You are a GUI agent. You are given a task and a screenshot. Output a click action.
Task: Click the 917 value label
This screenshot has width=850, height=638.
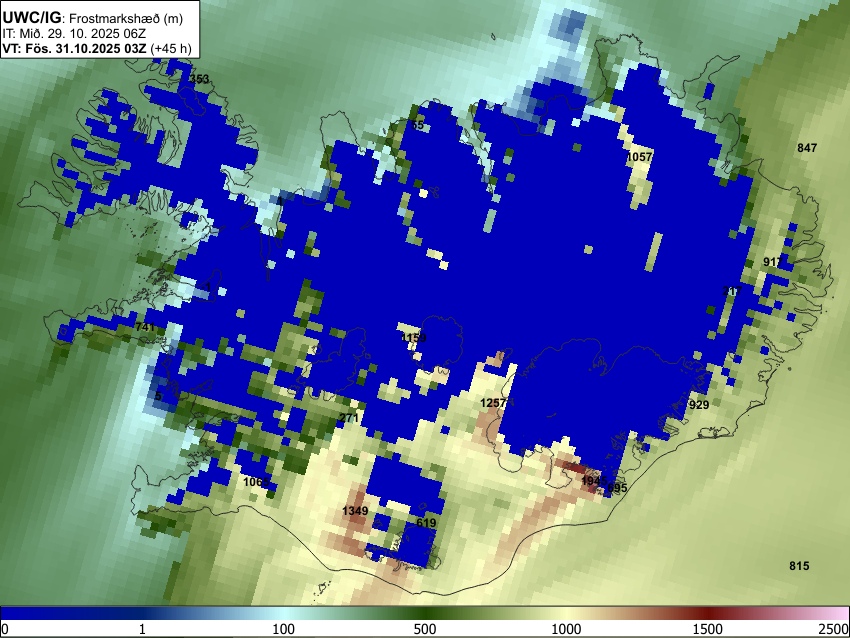773,262
